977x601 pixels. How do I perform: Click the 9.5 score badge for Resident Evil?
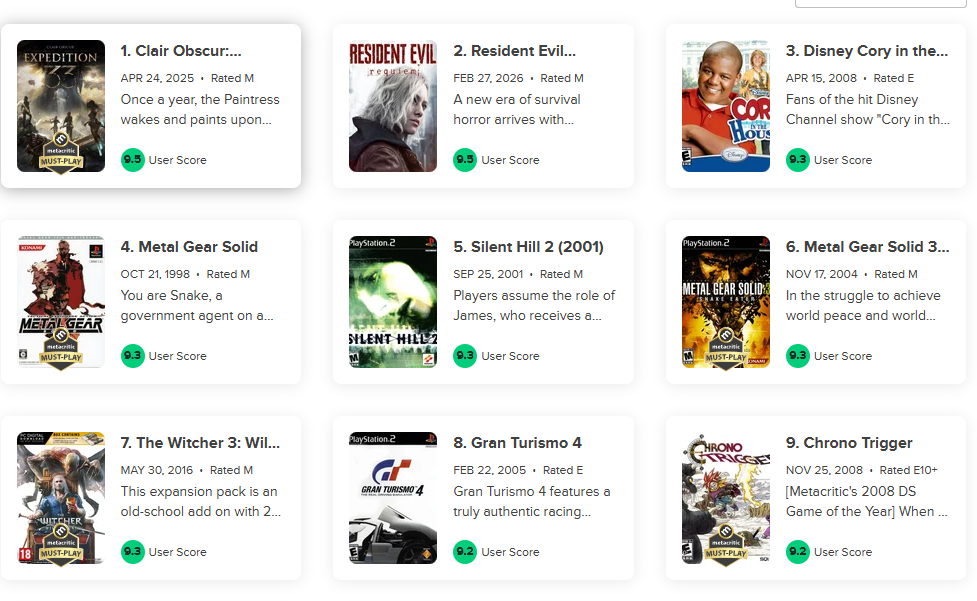click(x=465, y=160)
